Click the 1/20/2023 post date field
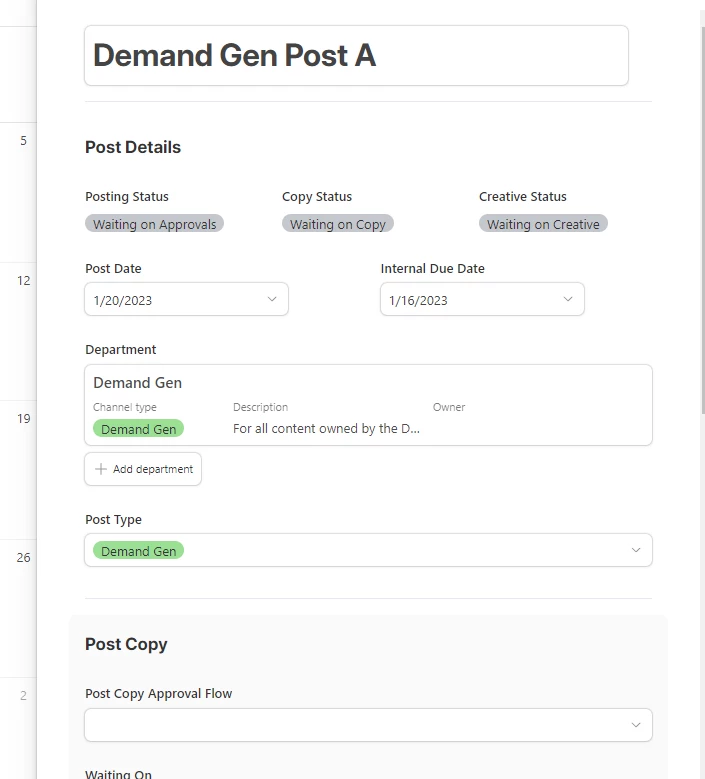 click(x=175, y=300)
